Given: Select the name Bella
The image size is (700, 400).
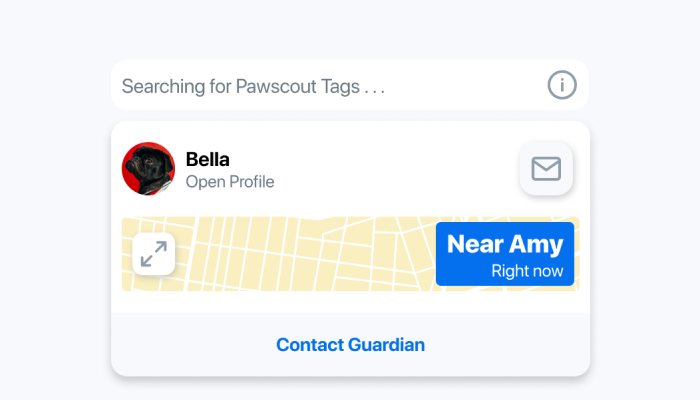Looking at the screenshot, I should click(x=208, y=159).
